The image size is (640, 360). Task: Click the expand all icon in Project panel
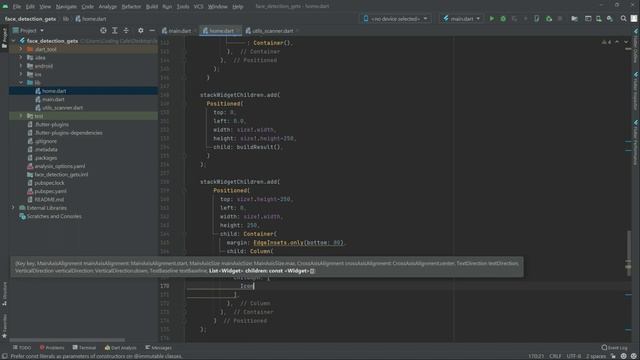[115, 31]
